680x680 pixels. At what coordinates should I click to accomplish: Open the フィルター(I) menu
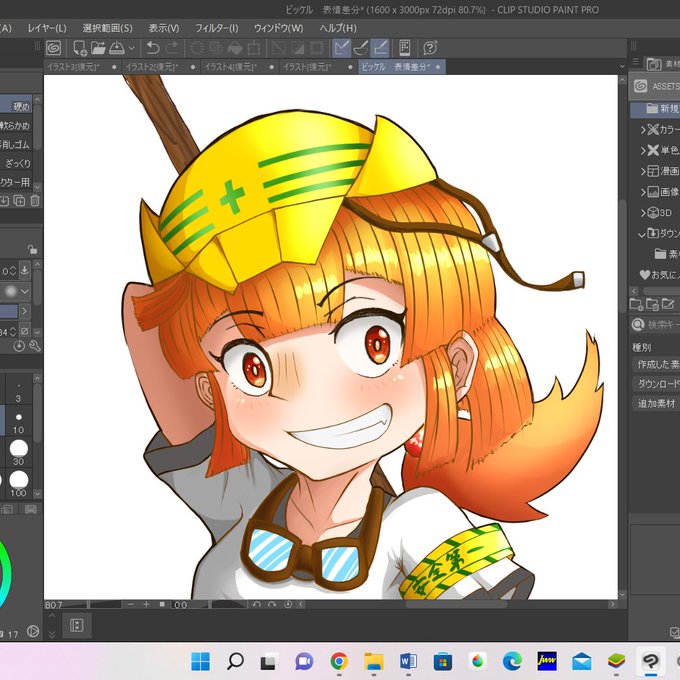[x=216, y=28]
